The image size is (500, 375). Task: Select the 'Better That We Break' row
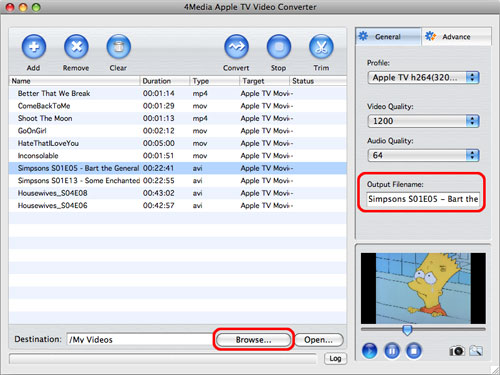[178, 93]
